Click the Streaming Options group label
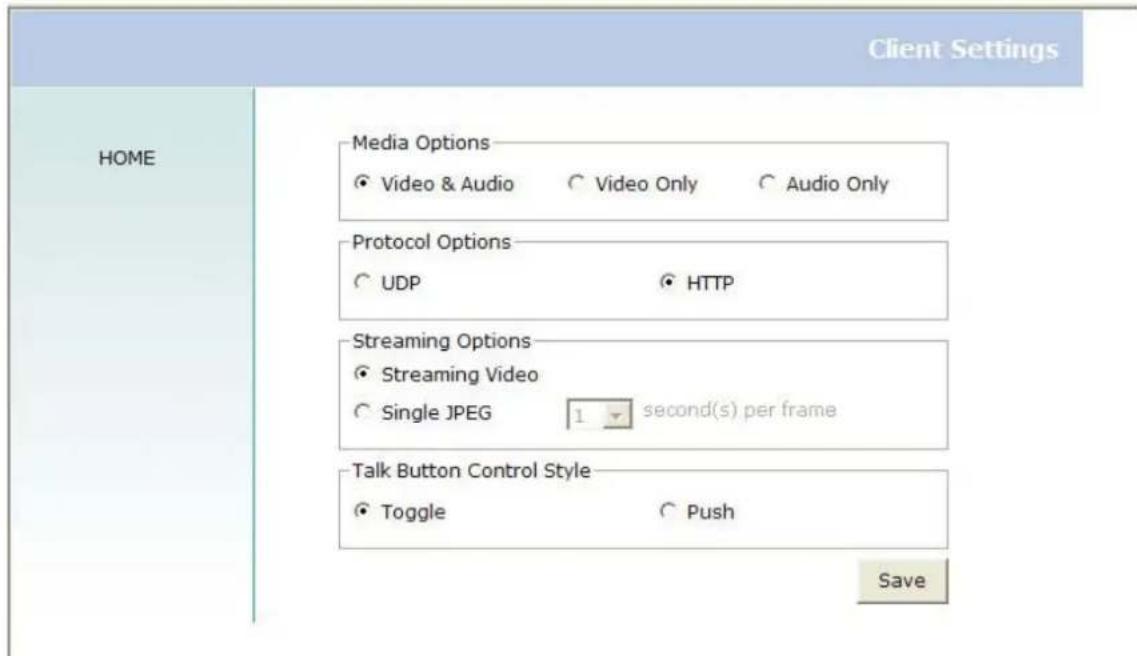Screen dimensions: 1137x656 (x=442, y=341)
